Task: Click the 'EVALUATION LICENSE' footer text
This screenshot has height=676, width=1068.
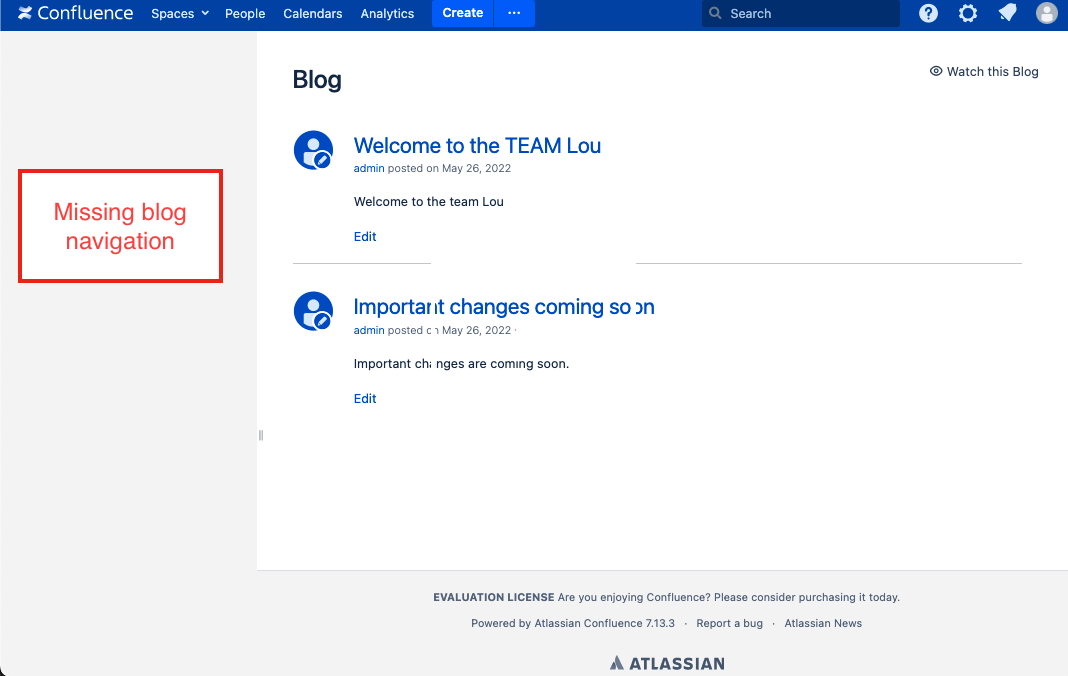Action: point(494,598)
